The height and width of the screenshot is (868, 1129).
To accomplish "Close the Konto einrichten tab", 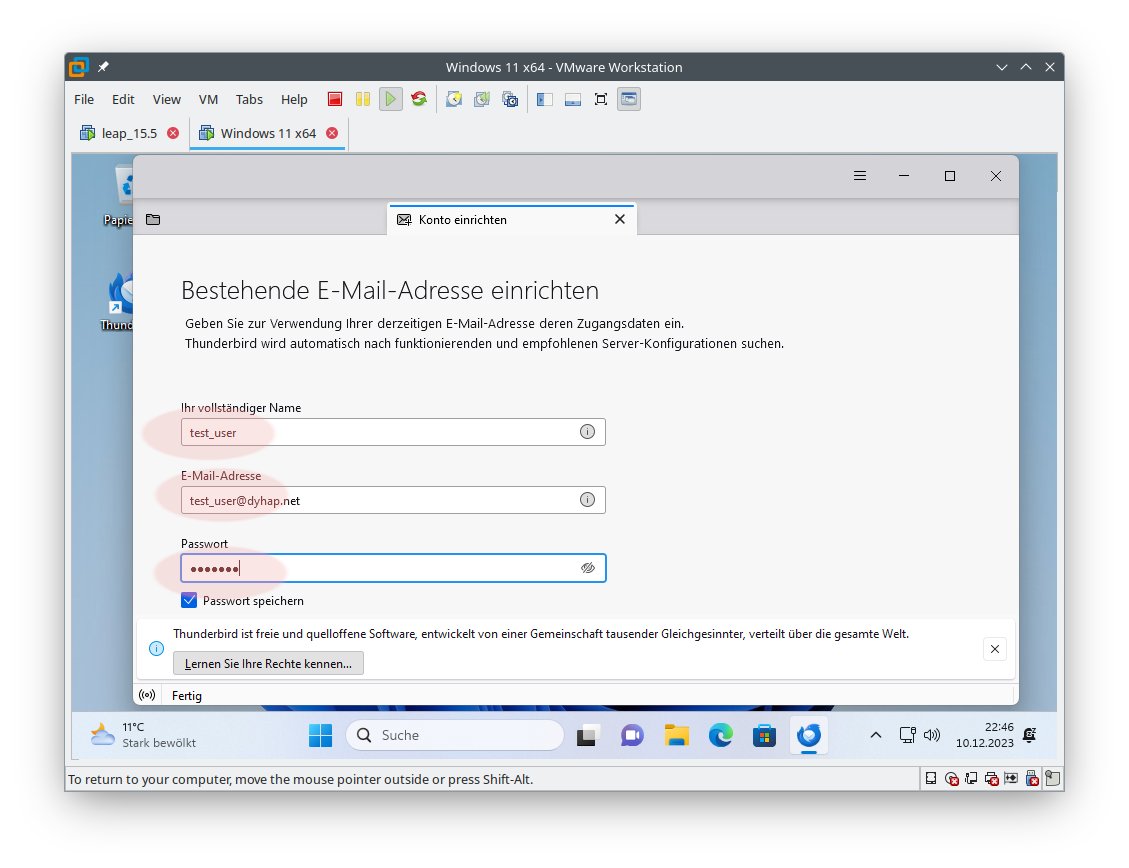I will tap(620, 219).
